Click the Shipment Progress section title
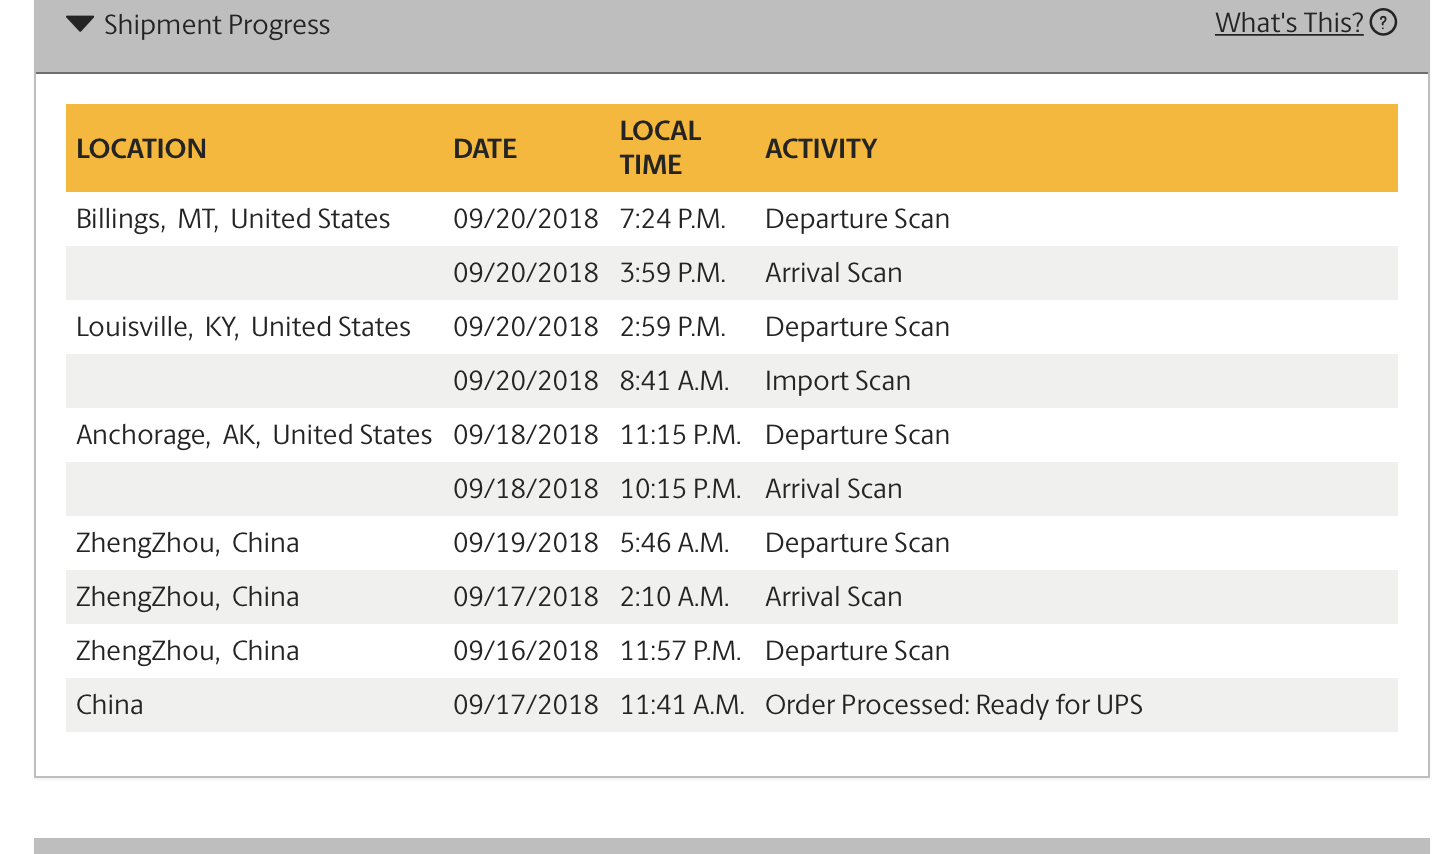This screenshot has height=854, width=1437. coord(217,25)
